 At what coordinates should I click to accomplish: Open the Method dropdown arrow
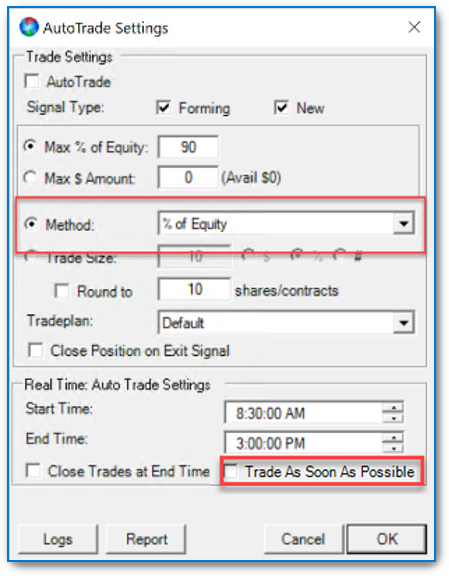coord(403,223)
